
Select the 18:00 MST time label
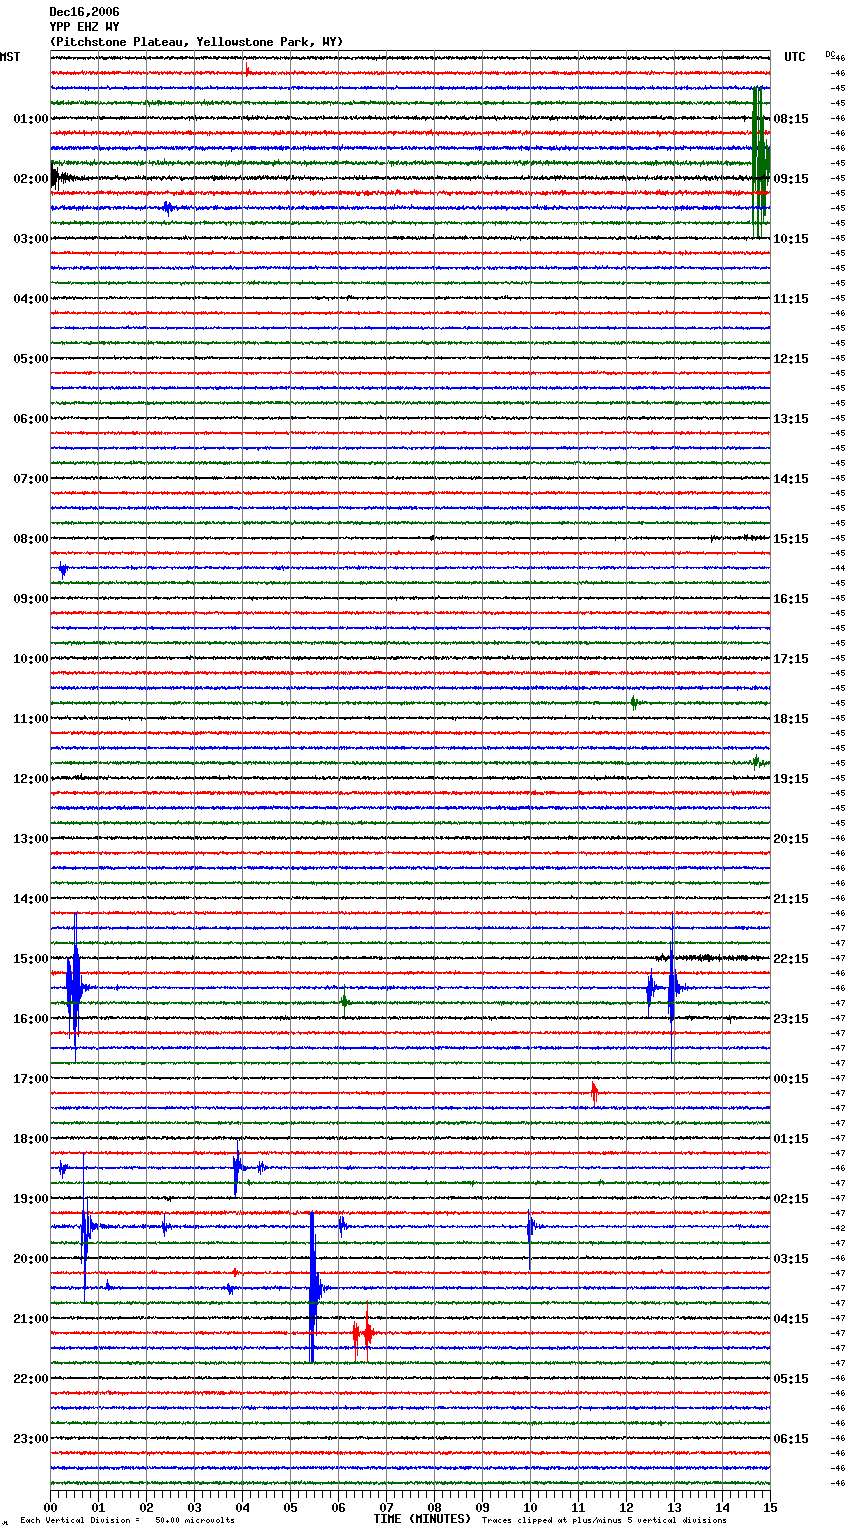31,1139
